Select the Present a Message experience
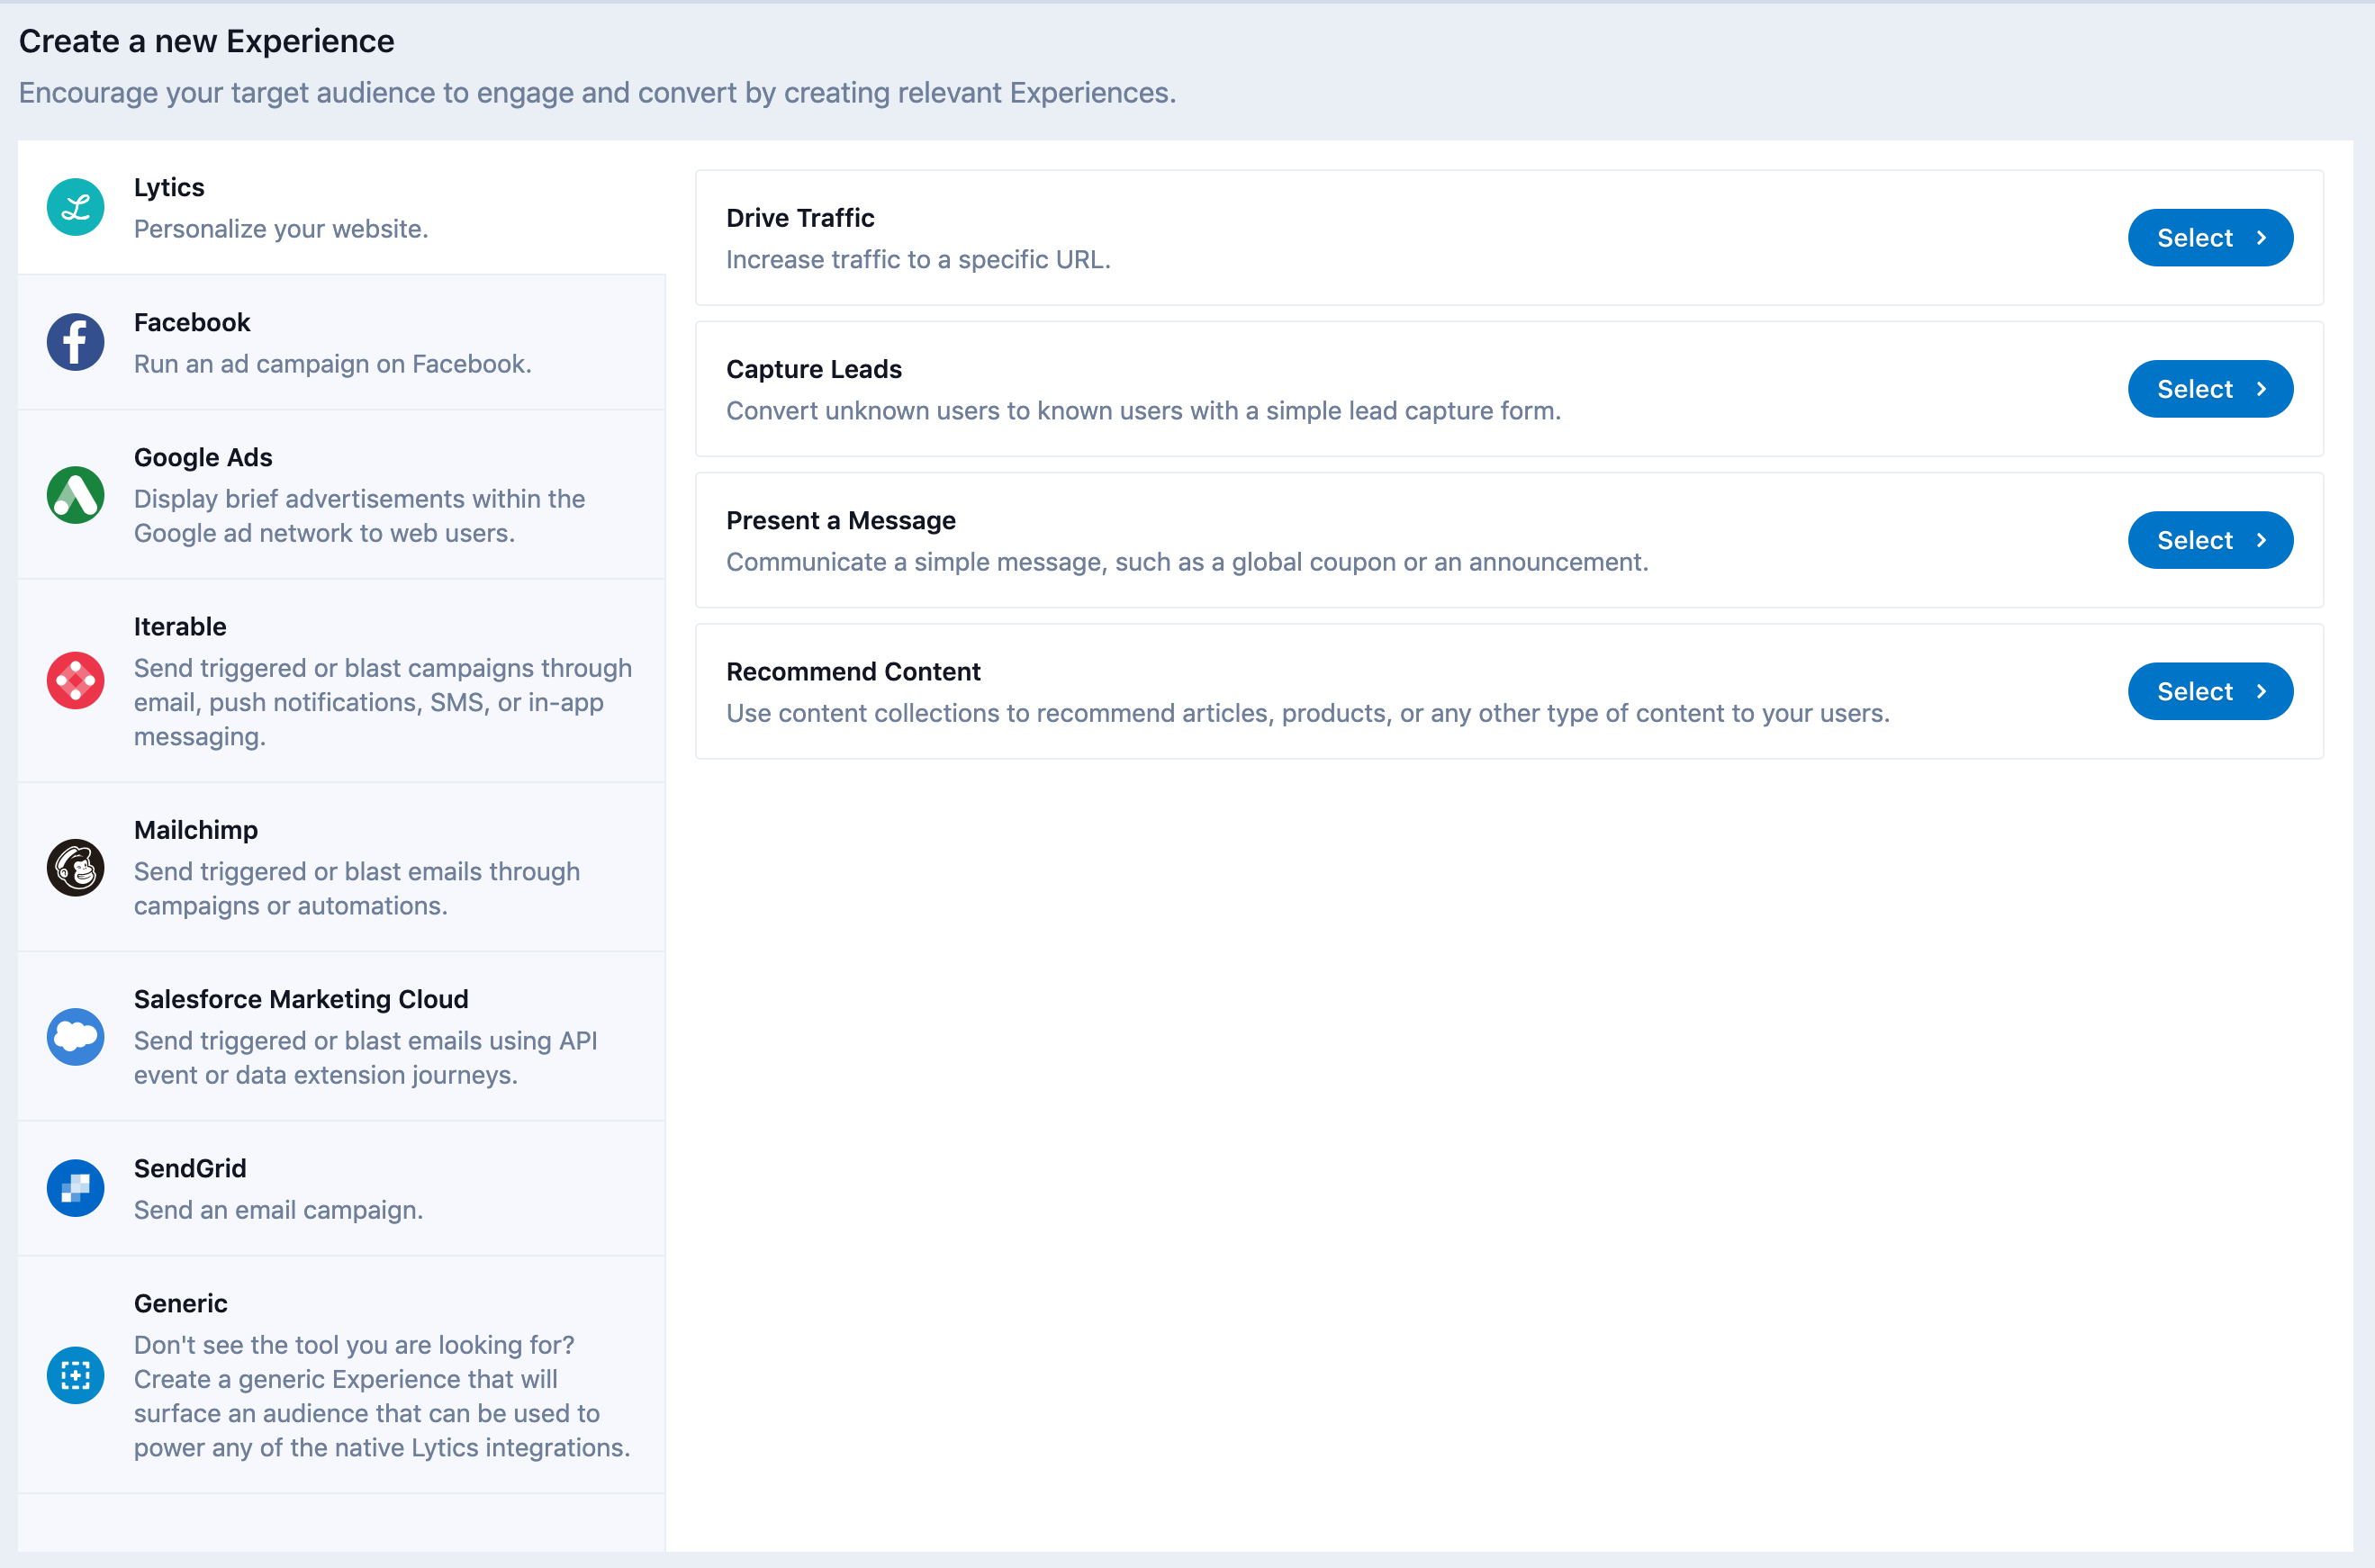The width and height of the screenshot is (2375, 1568). click(2209, 540)
